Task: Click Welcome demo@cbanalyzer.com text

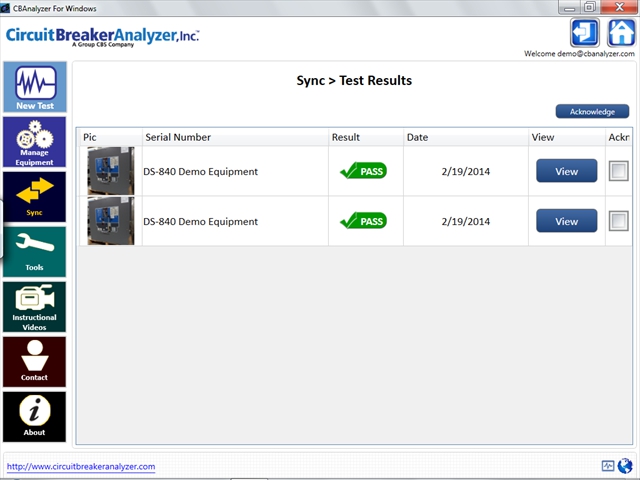Action: click(x=579, y=53)
